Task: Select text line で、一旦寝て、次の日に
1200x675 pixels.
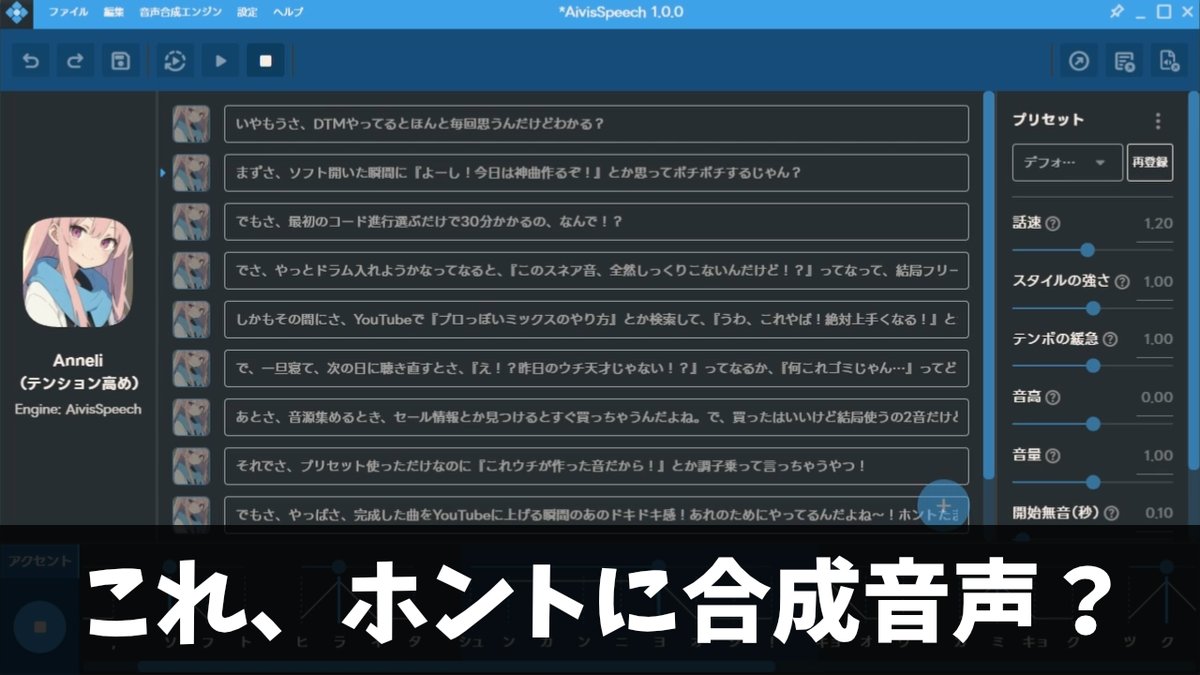Action: 596,368
